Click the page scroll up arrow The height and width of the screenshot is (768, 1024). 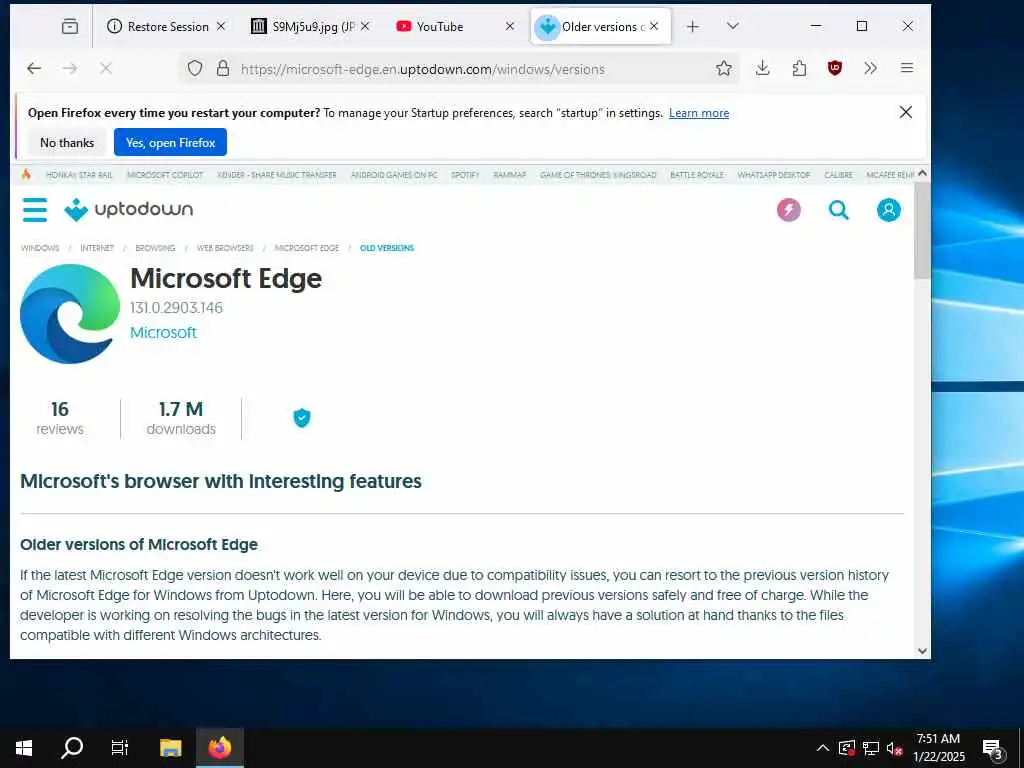[x=922, y=173]
